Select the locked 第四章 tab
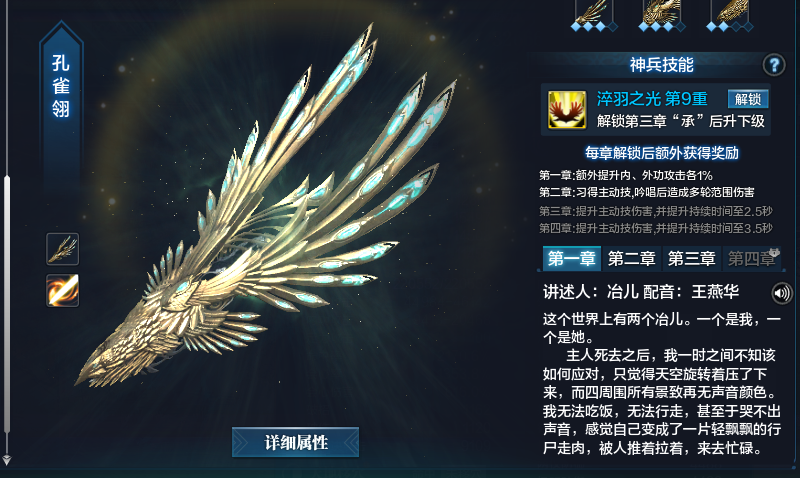The image size is (800, 478). click(752, 258)
